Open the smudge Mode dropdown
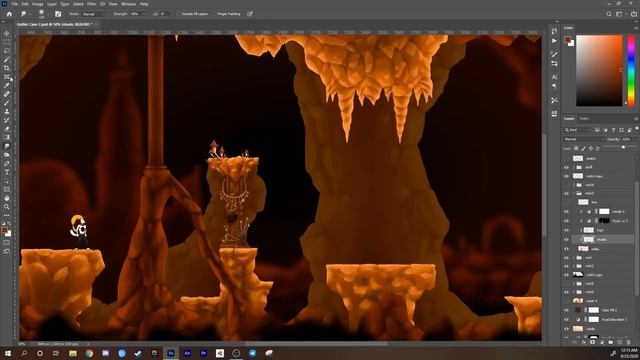640x360 pixels. [94, 14]
